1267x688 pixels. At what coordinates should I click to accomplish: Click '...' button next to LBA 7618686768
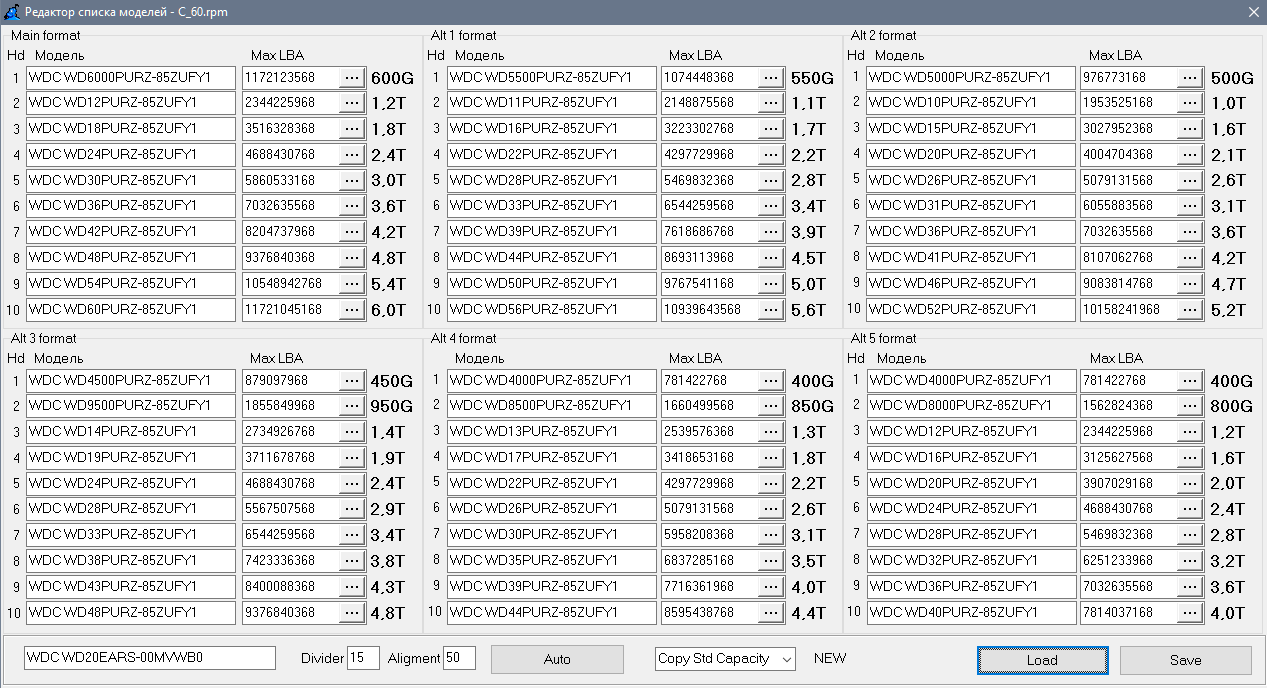point(771,232)
